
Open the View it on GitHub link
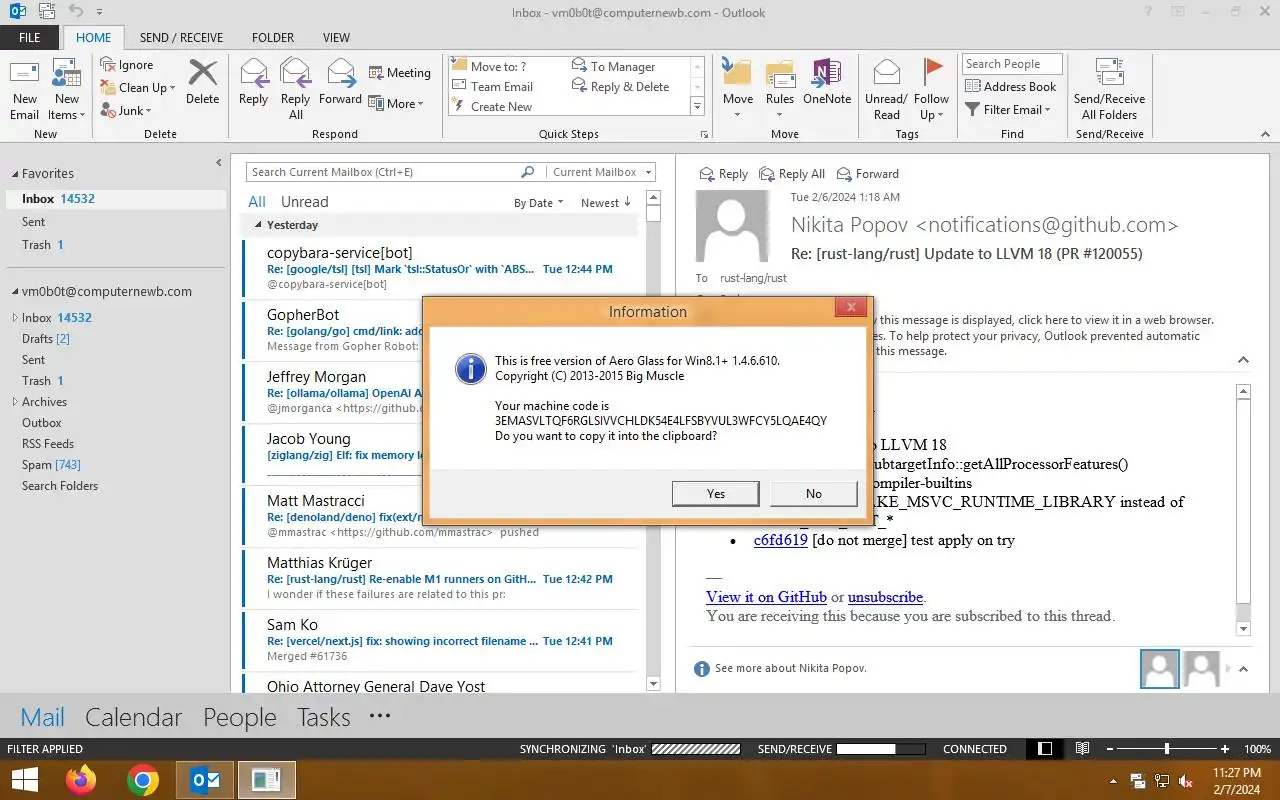pos(766,597)
